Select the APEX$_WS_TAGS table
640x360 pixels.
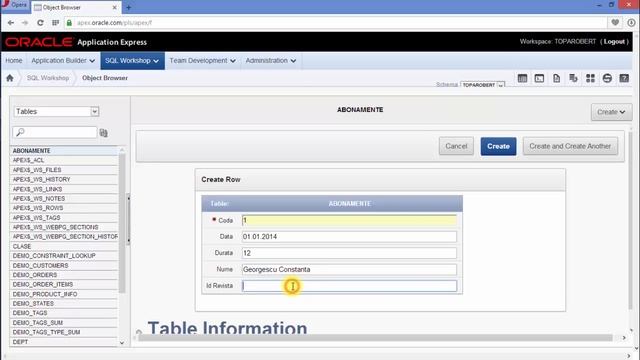pyautogui.click(x=64, y=218)
